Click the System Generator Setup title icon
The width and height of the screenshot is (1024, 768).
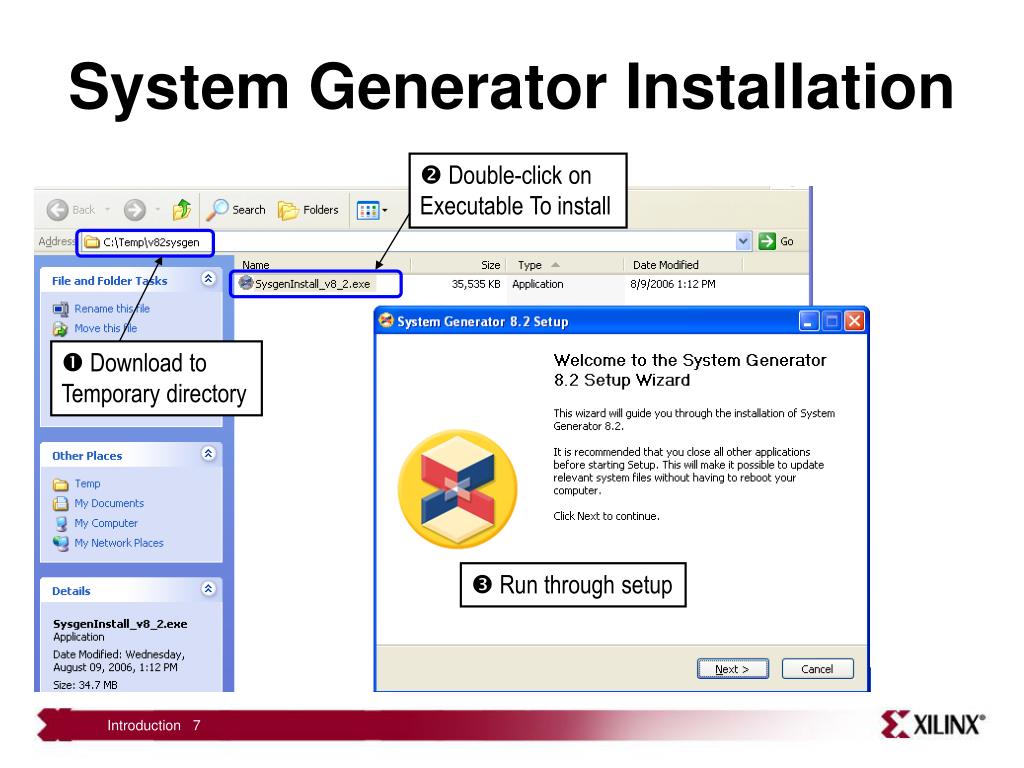pos(387,321)
